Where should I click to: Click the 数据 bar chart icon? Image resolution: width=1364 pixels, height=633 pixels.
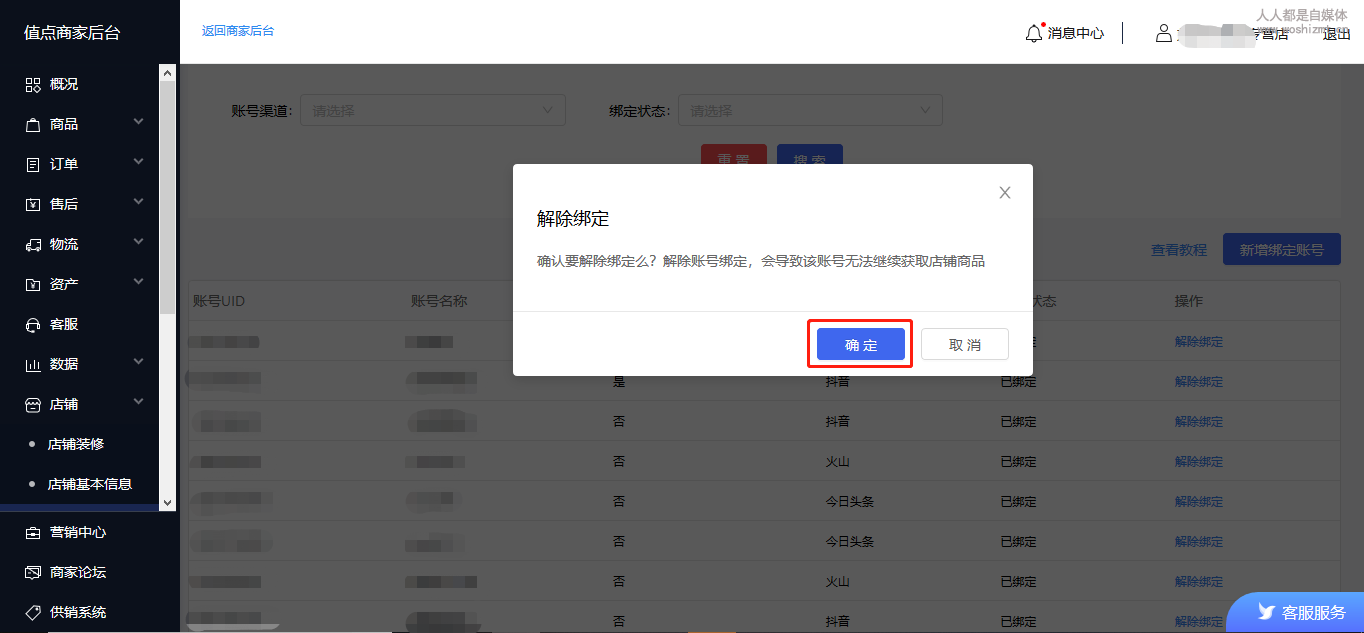pyautogui.click(x=33, y=364)
